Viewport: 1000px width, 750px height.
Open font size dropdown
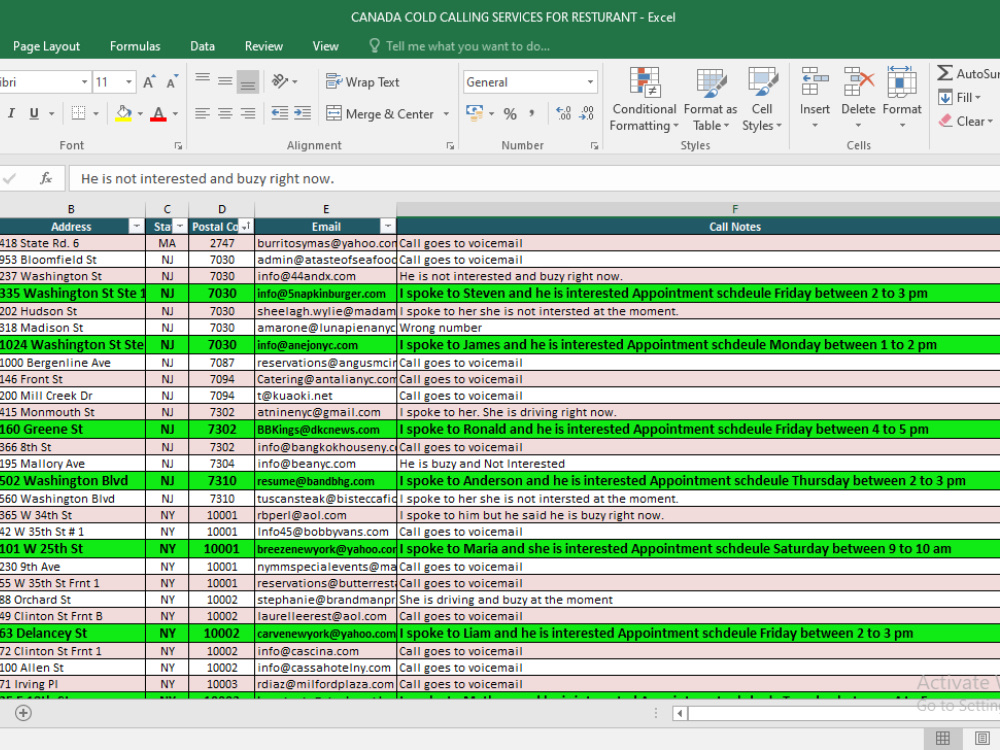(129, 82)
